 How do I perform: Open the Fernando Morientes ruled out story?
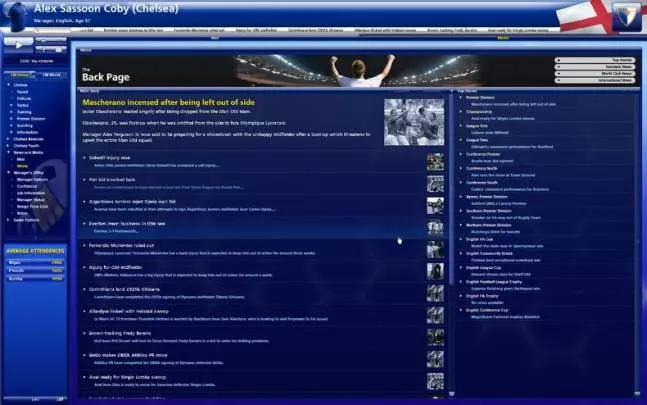(x=121, y=245)
